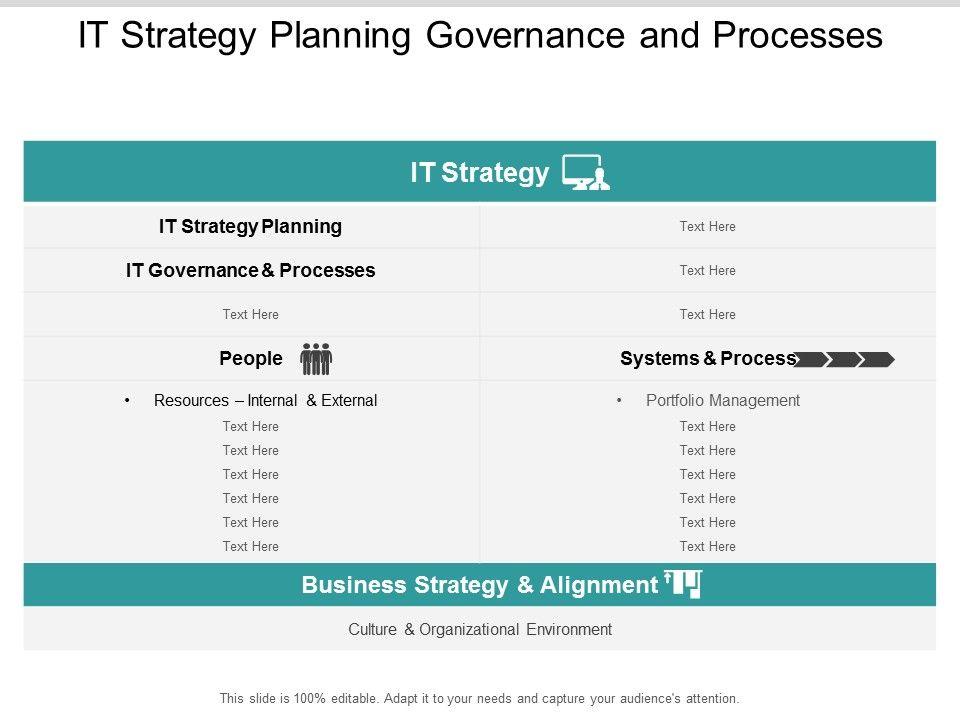
Task: Select the IT Strategy header banner
Action: coord(480,172)
